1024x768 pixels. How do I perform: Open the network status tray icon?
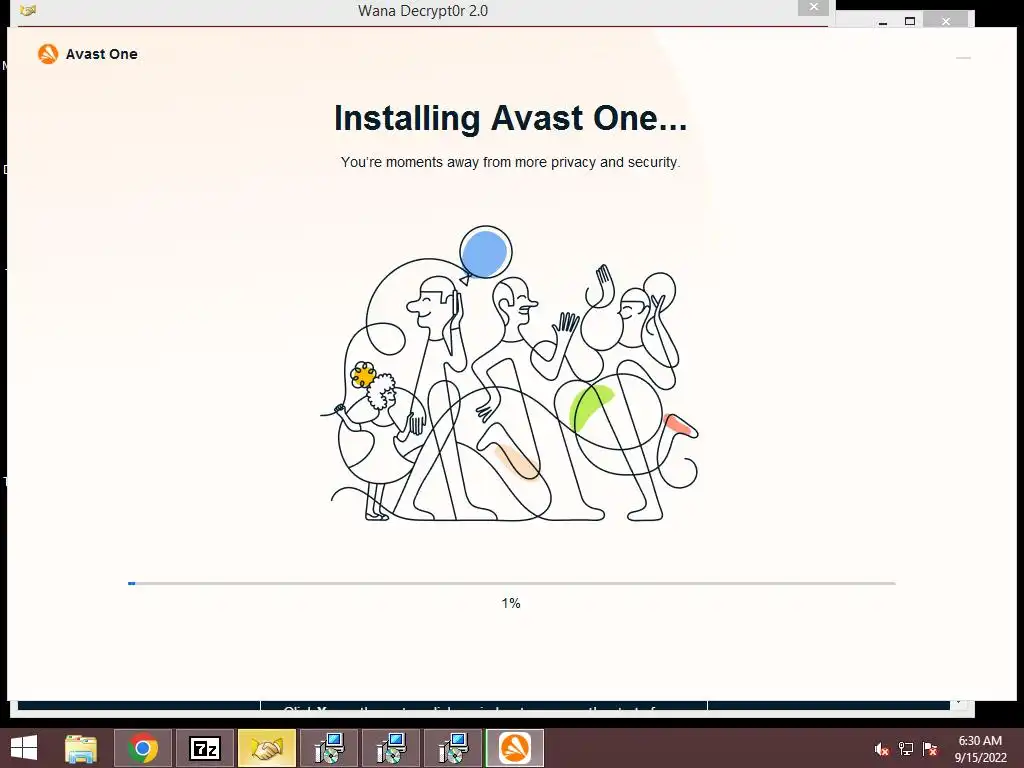(x=906, y=749)
